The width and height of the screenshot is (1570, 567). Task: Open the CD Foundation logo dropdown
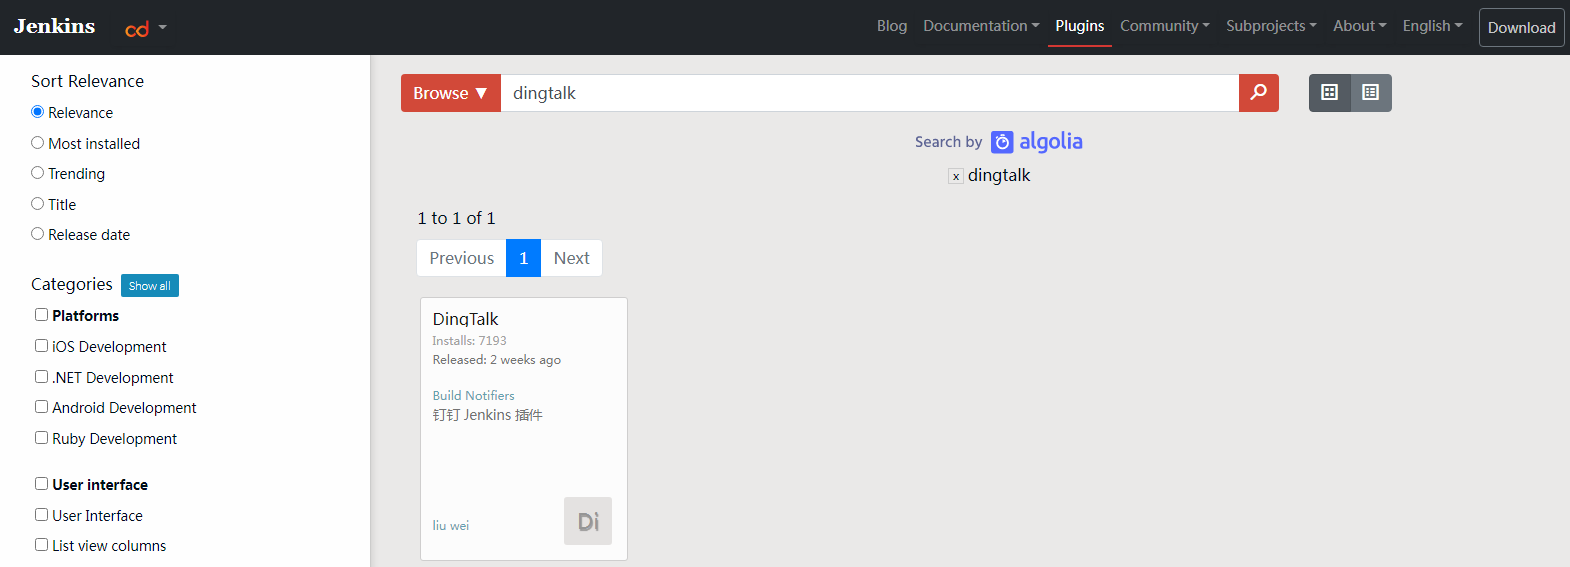146,28
